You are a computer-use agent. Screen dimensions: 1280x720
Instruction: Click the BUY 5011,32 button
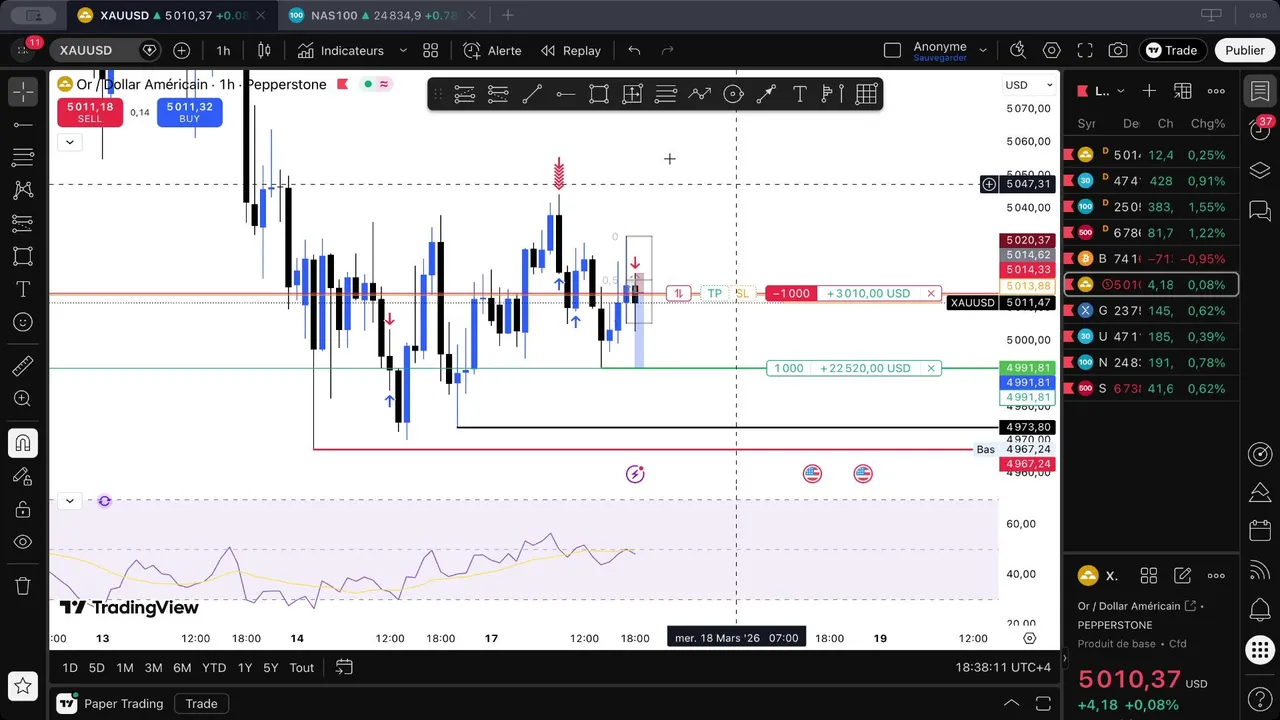point(189,112)
